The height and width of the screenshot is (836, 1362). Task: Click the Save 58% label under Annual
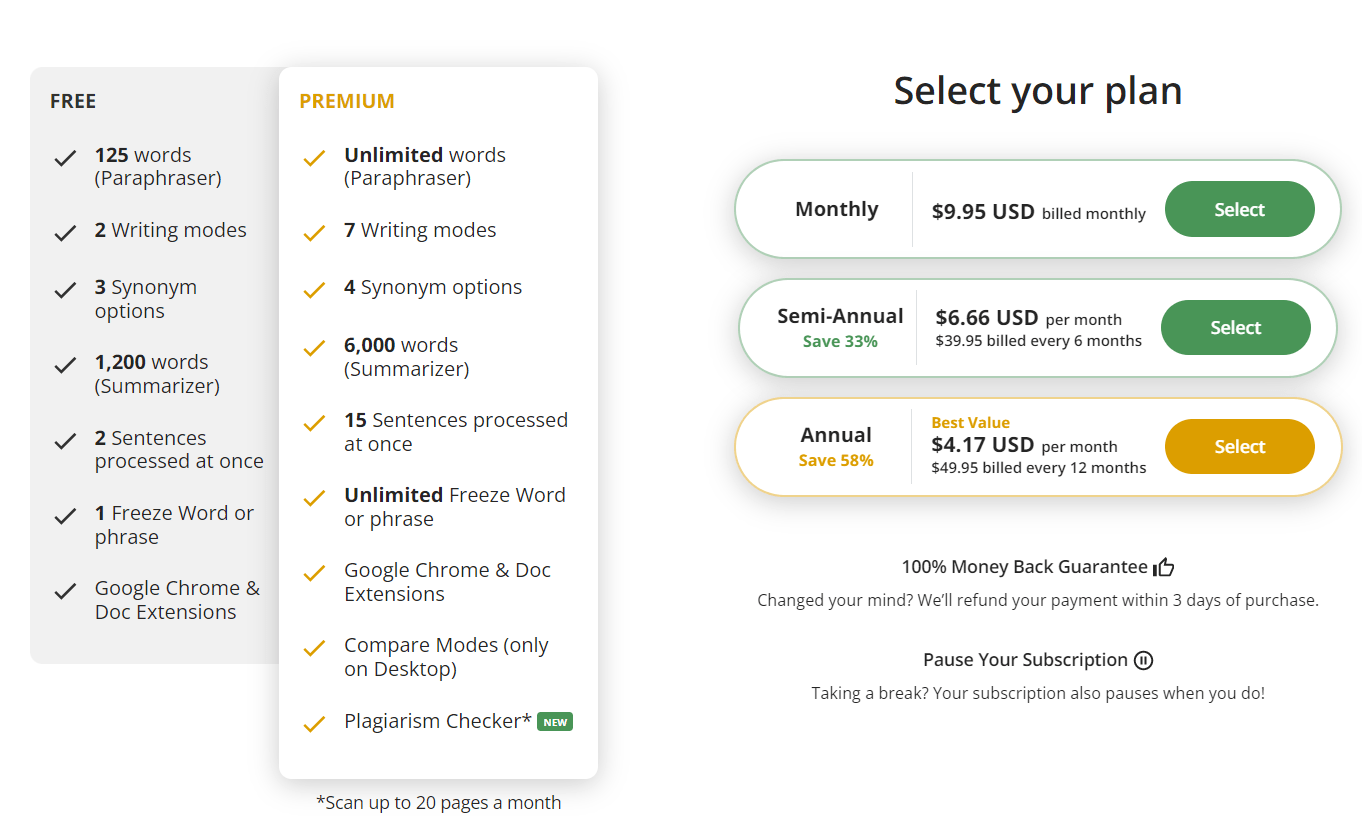[836, 460]
